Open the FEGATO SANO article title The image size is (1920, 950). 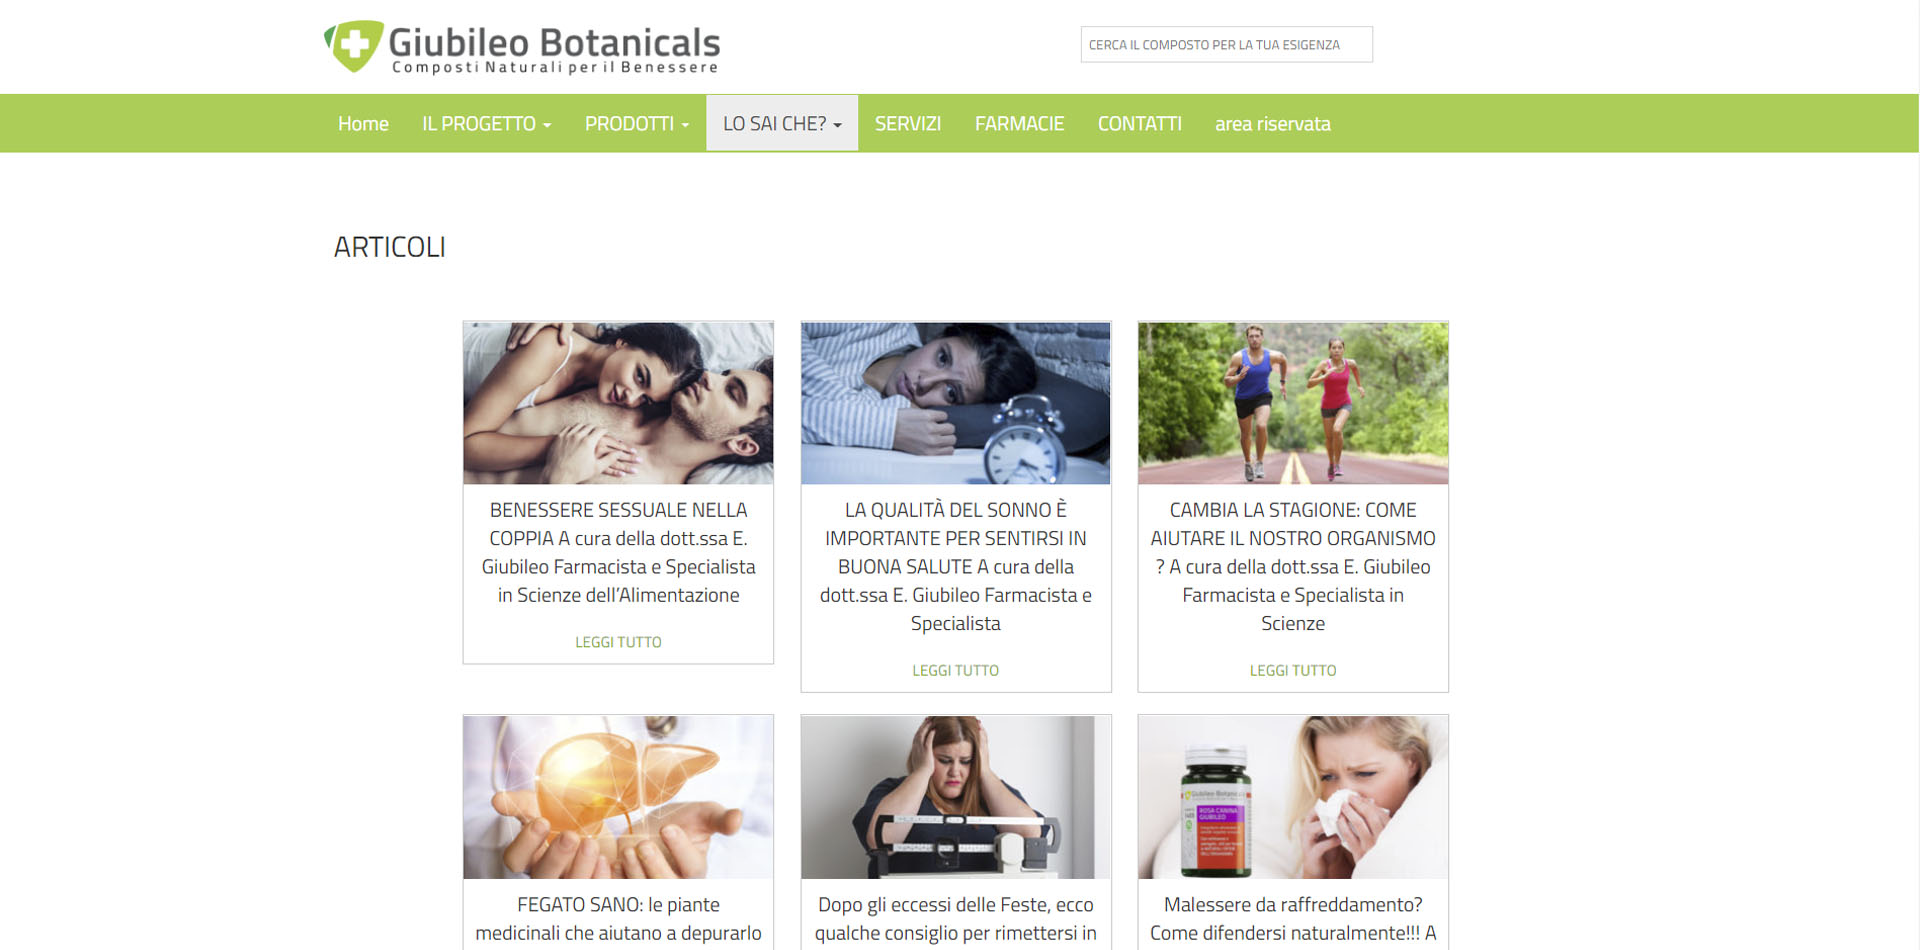tap(618, 919)
